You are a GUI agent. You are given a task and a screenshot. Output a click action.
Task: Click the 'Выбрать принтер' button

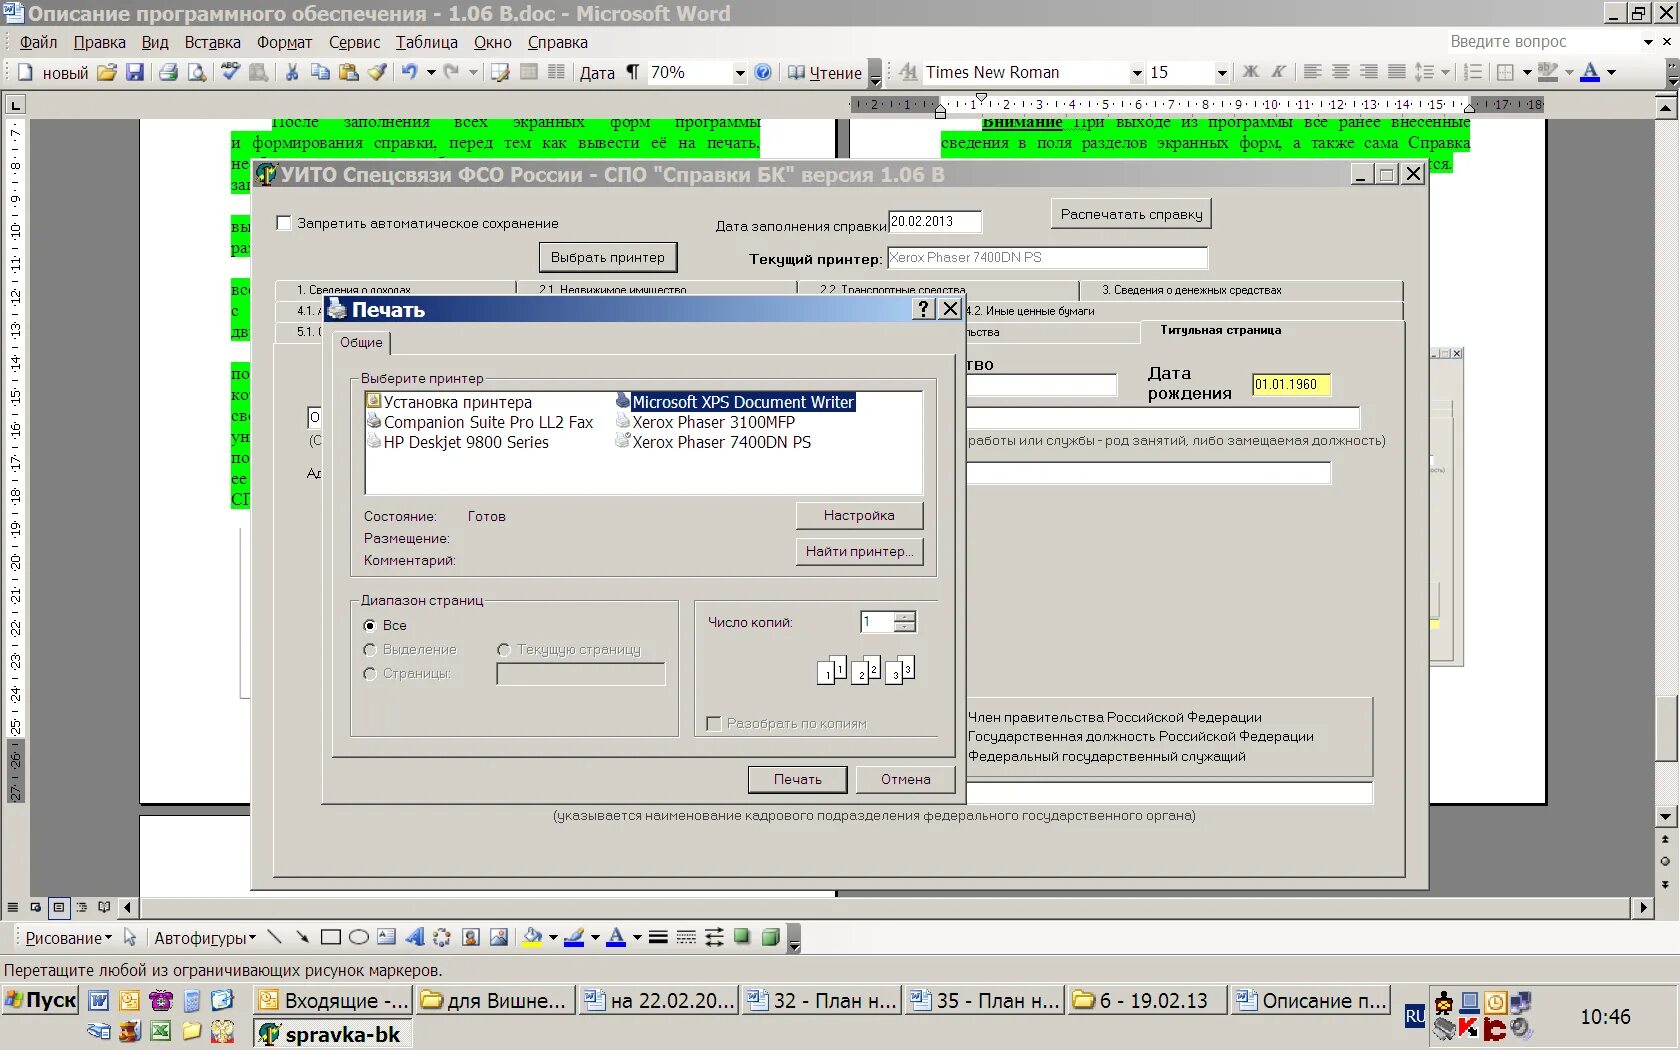tap(608, 257)
